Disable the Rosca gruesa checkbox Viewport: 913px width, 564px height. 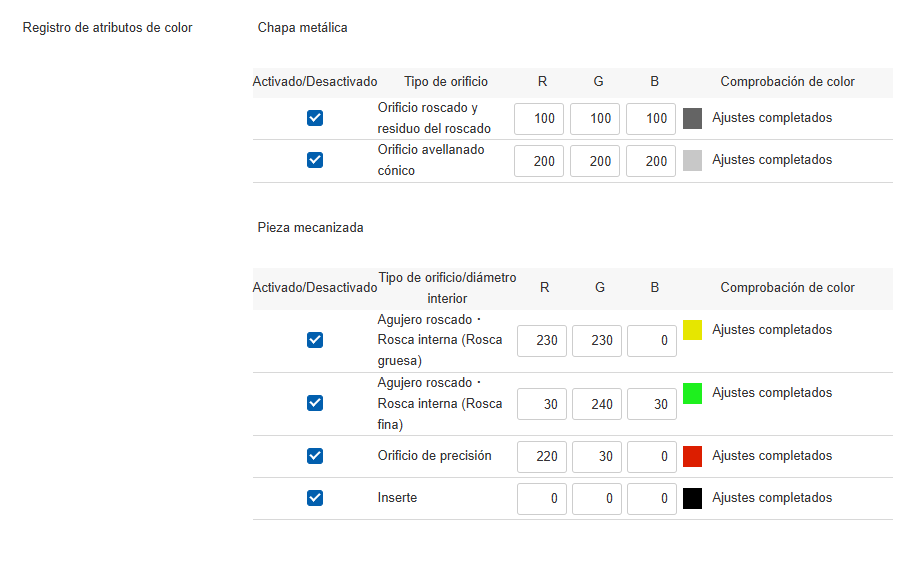[315, 340]
